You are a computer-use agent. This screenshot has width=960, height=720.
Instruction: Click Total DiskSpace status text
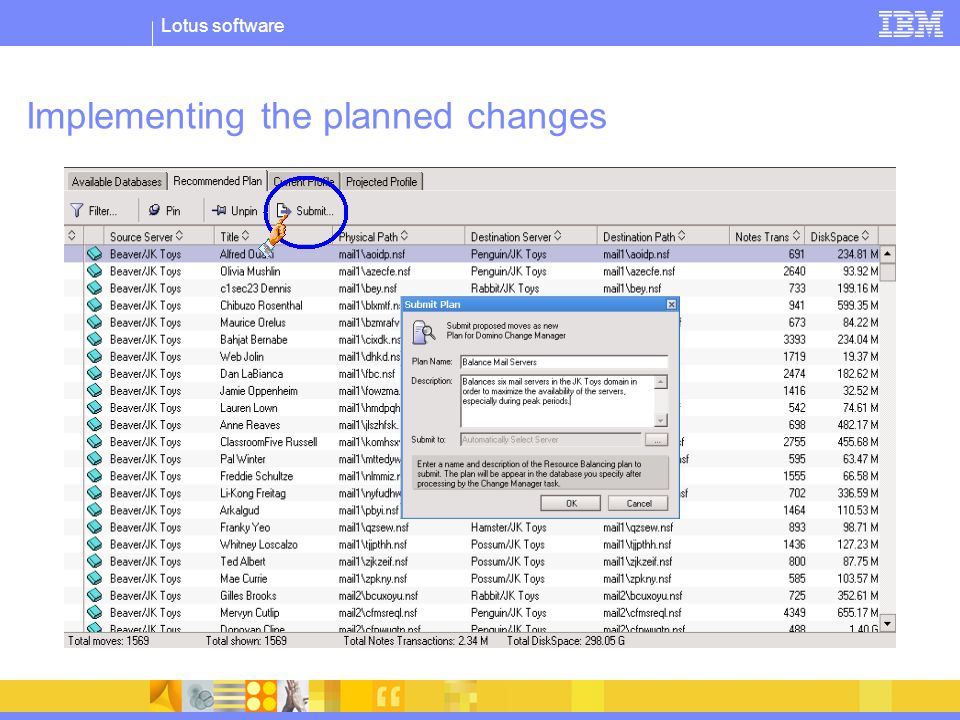point(566,640)
